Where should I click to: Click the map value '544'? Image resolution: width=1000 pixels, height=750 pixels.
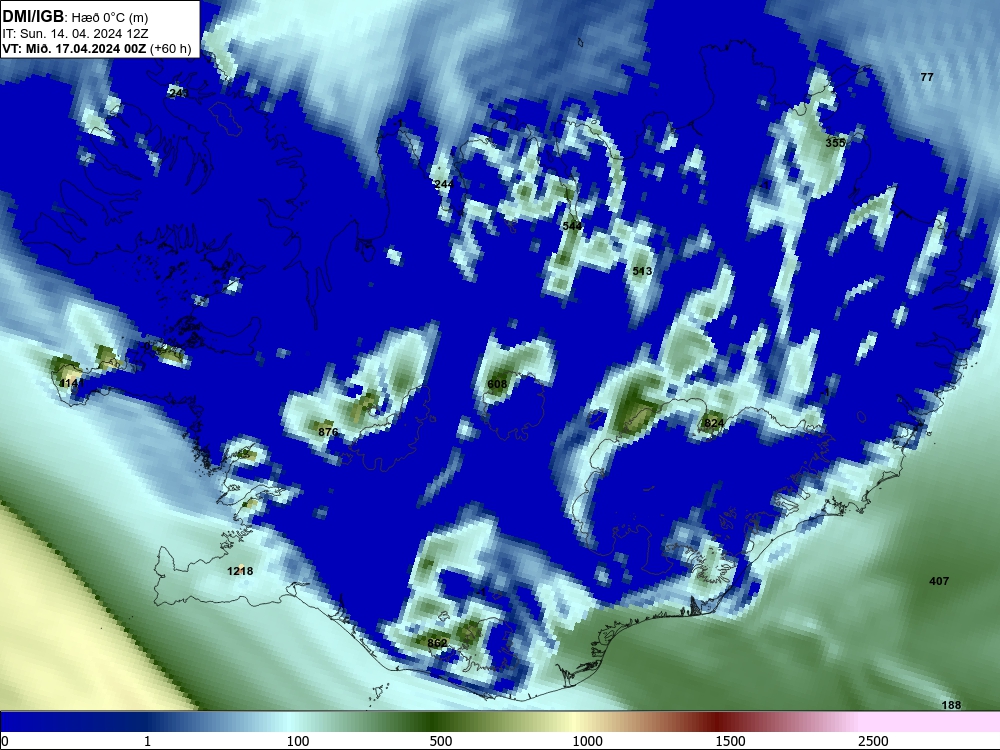(572, 226)
